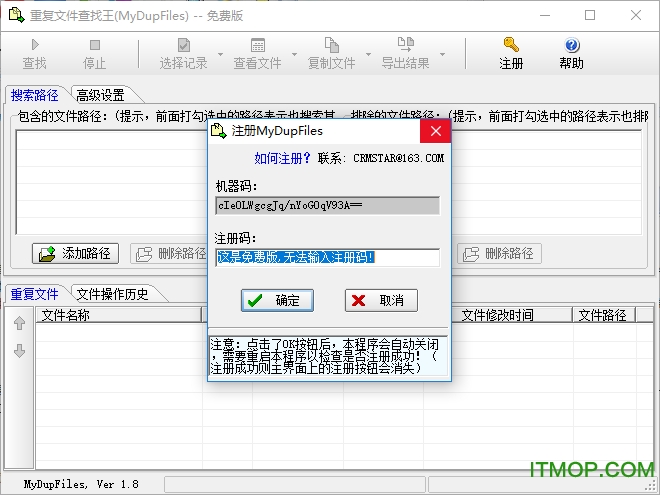Click the MyDupFiles, Ver 1.8 status text
Image resolution: width=660 pixels, height=495 pixels.
pos(81,484)
